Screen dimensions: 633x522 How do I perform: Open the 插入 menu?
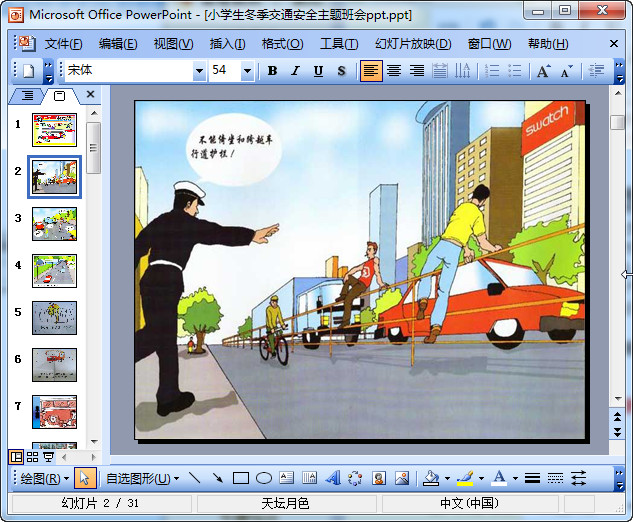[227, 44]
